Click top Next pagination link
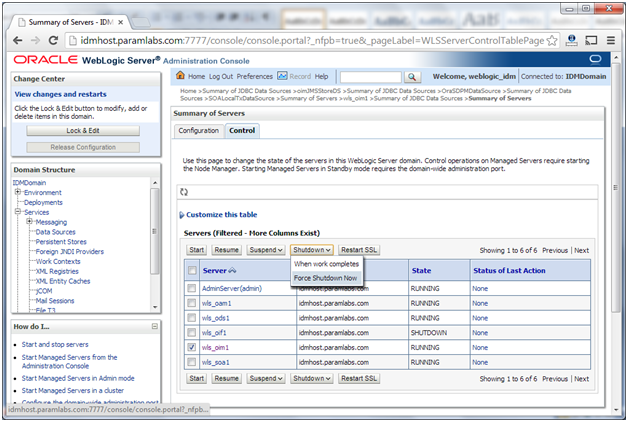628x422 pixels. pyautogui.click(x=582, y=250)
